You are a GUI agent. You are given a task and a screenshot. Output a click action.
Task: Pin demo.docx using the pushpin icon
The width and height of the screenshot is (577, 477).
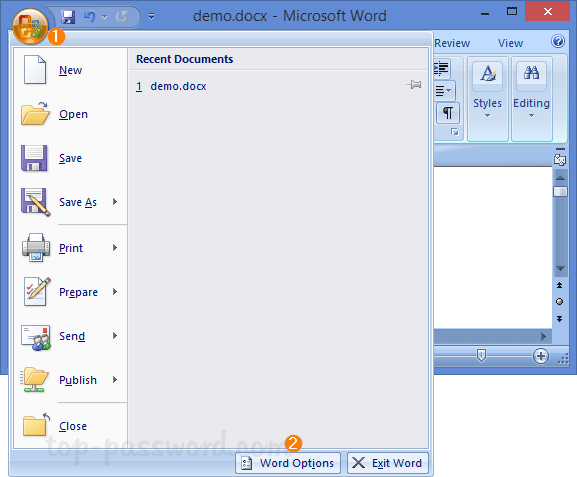pyautogui.click(x=414, y=85)
